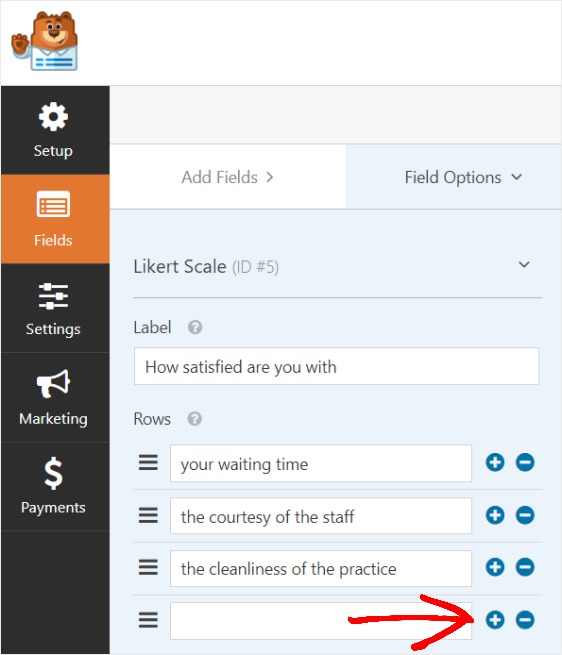
Task: Remove the 'your waiting time' row
Action: [525, 462]
